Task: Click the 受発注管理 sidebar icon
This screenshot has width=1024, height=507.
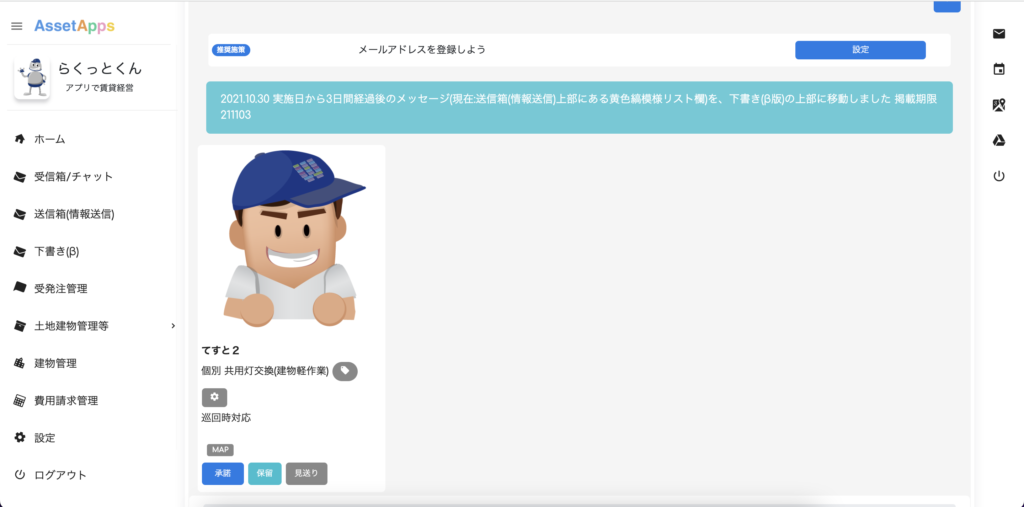Action: 20,287
